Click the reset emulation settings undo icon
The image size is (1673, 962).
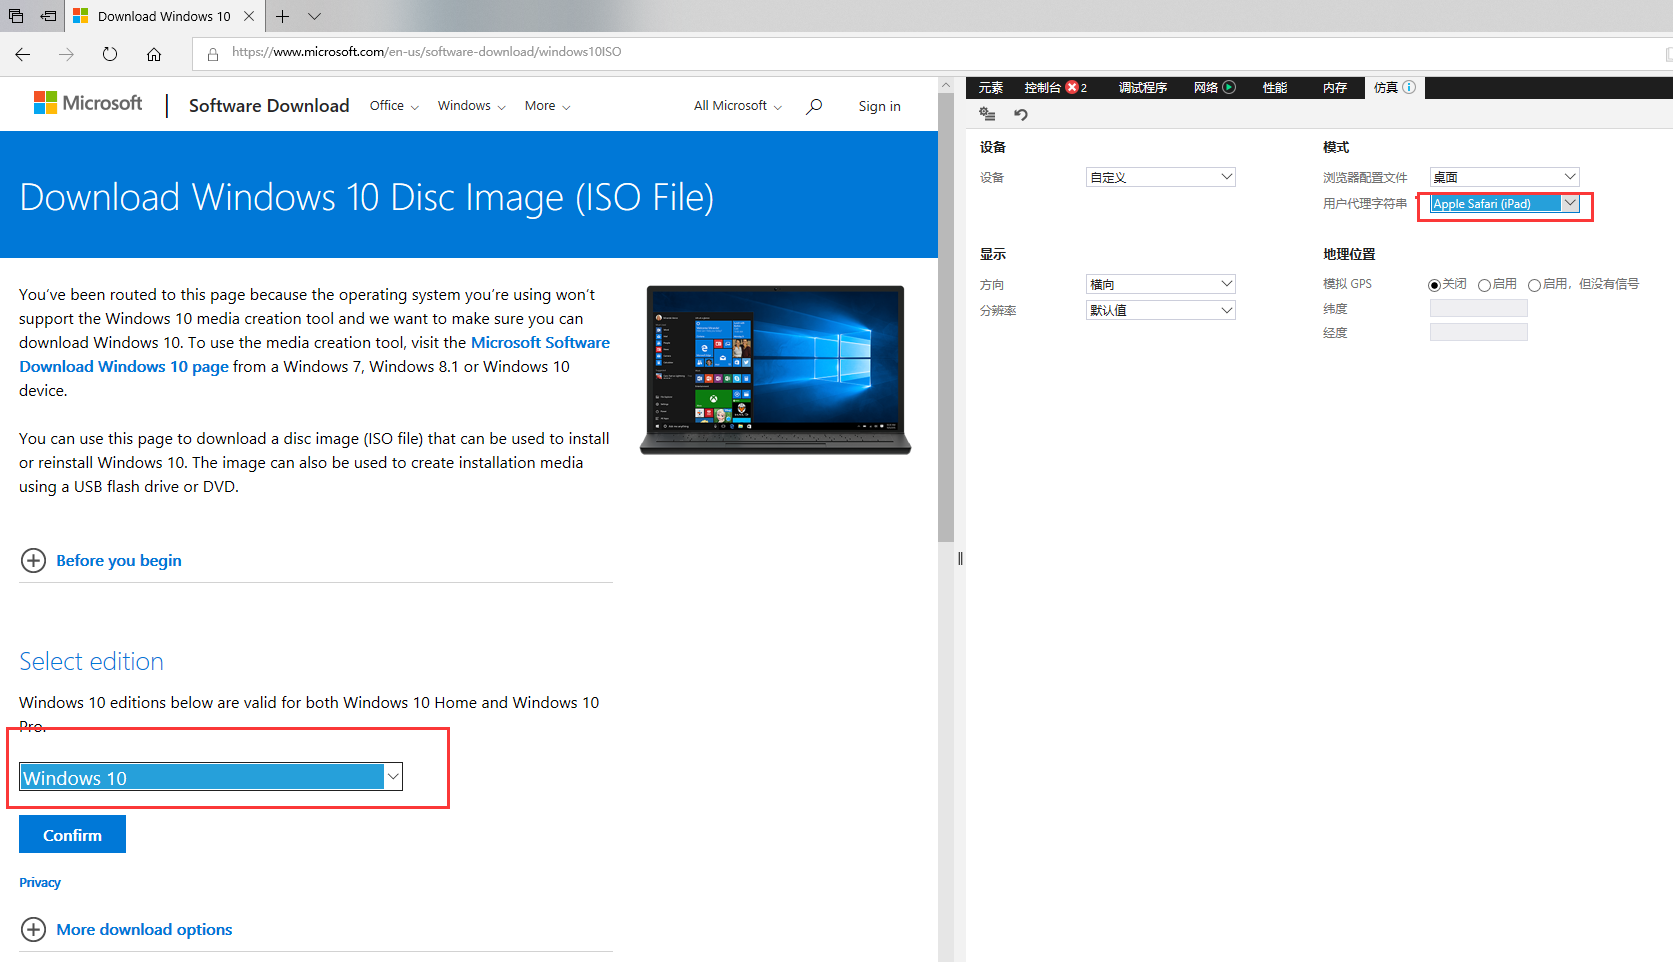(x=1021, y=115)
